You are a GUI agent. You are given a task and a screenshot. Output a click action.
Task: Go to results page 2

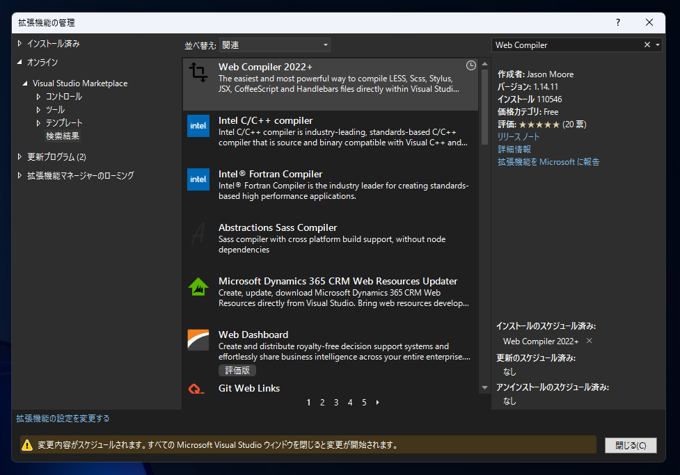tap(322, 403)
